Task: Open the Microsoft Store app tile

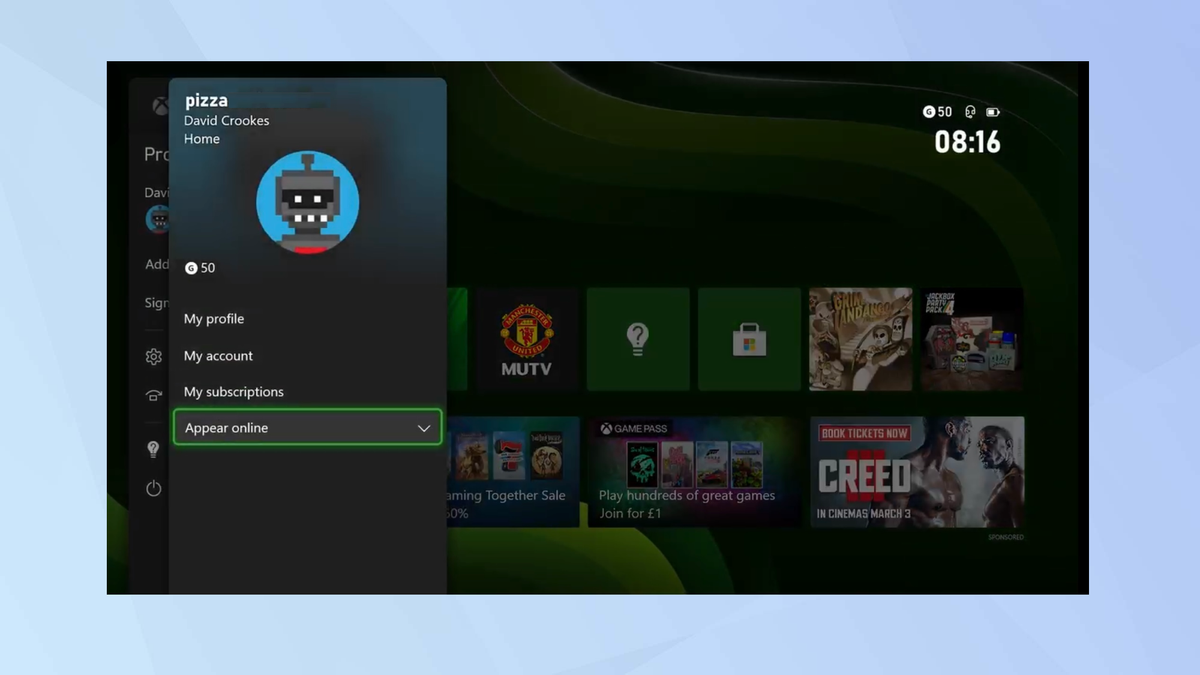Action: tap(749, 338)
